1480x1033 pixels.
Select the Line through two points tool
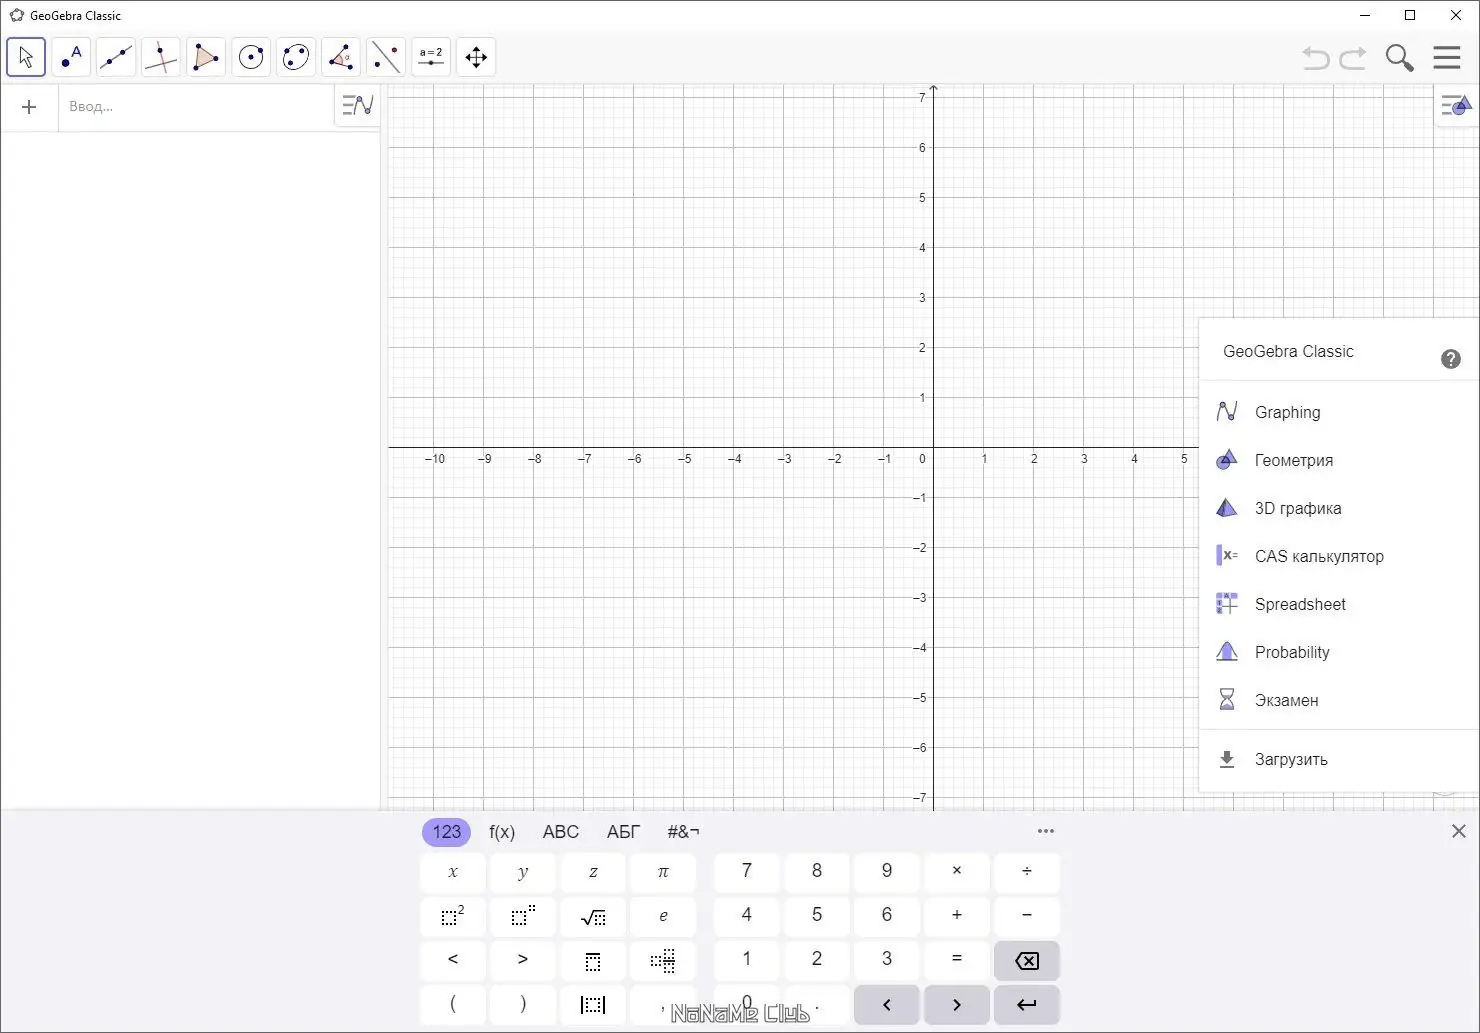[116, 57]
